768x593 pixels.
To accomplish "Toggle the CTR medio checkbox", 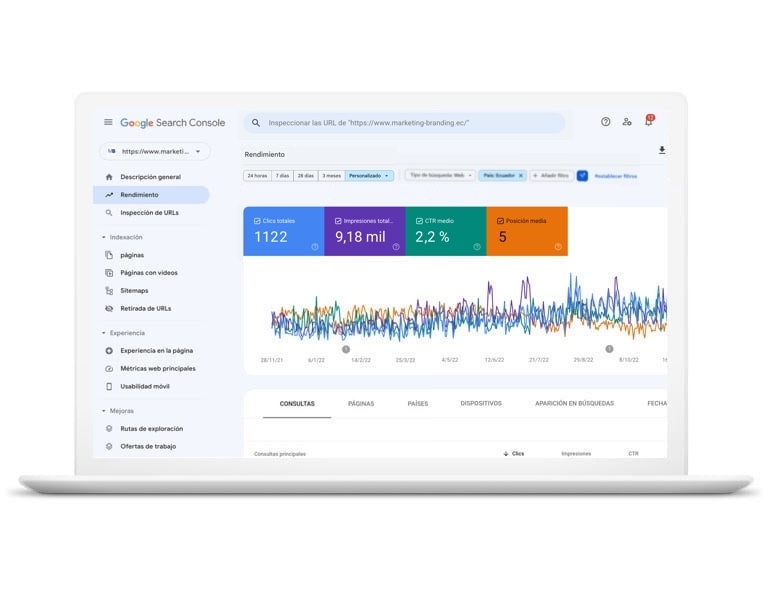I will [419, 221].
